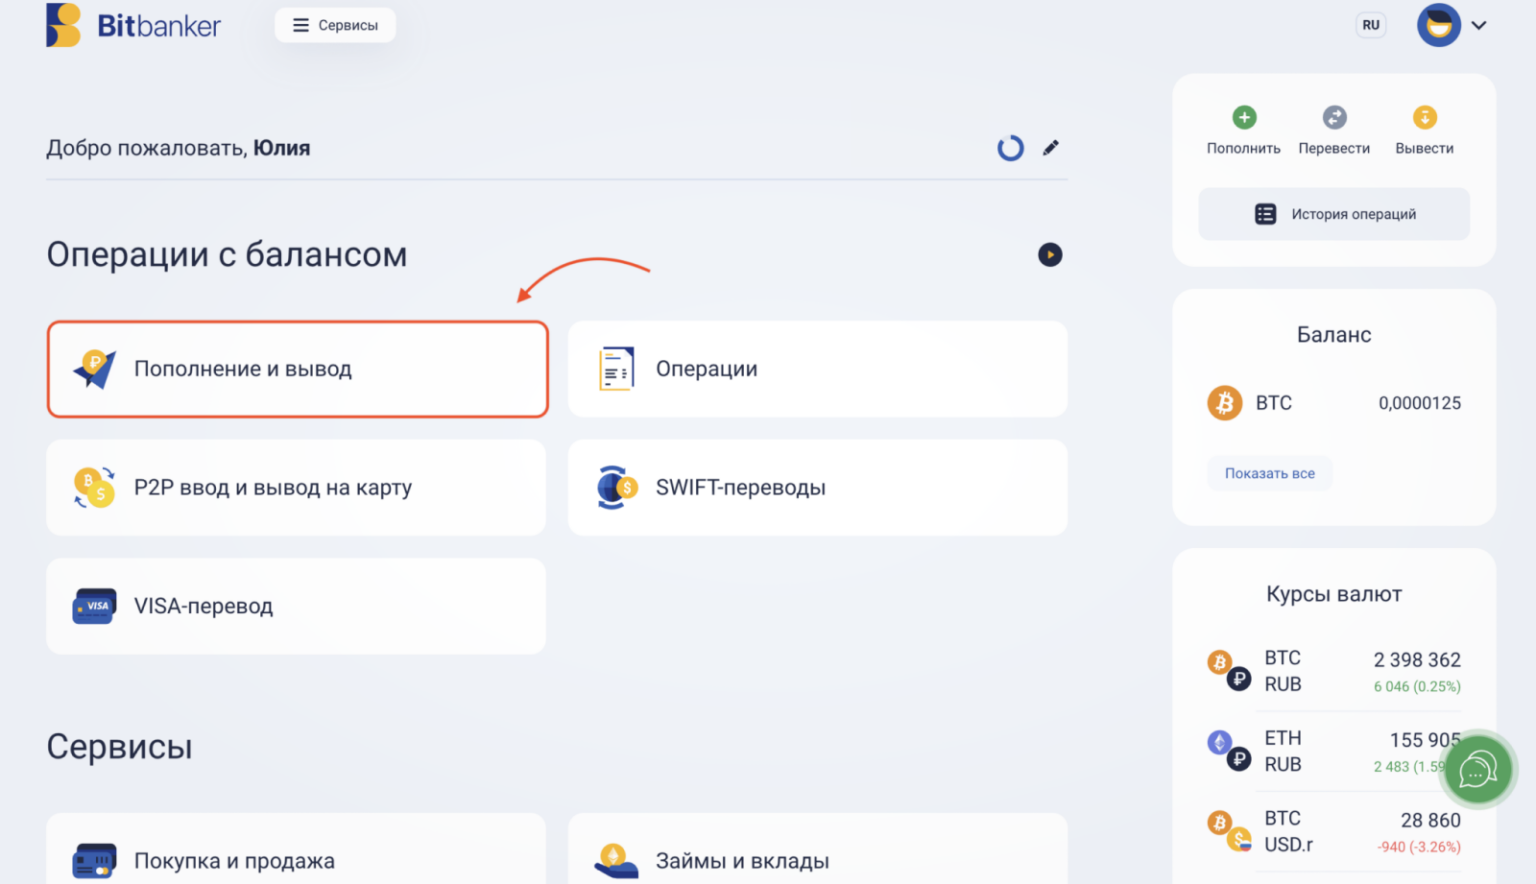
Task: Click the refresh spinner icon near welcome
Action: [1011, 148]
